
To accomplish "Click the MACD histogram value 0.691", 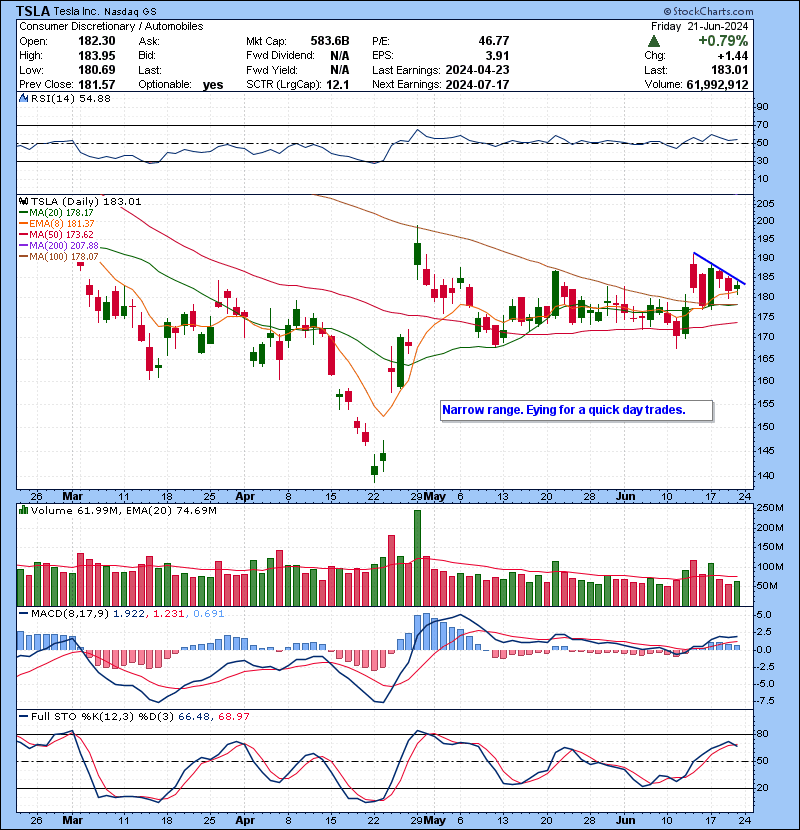I will tap(209, 614).
